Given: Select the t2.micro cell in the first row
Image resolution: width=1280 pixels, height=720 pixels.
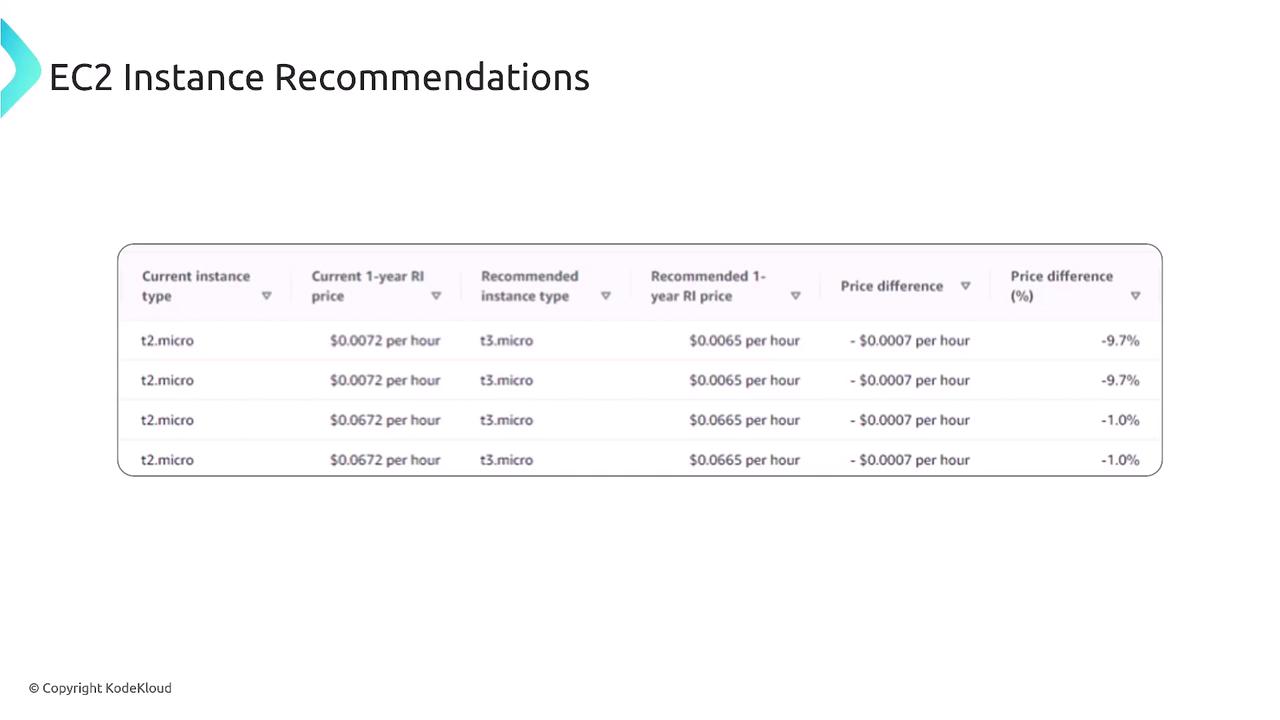Looking at the screenshot, I should (x=167, y=340).
